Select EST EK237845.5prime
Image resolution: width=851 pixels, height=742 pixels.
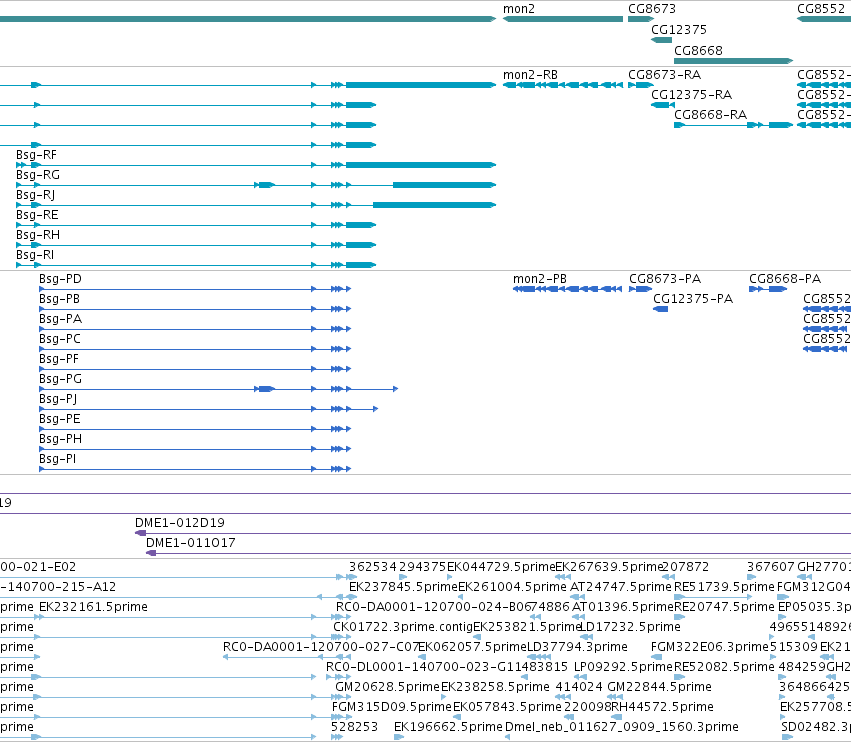click(403, 587)
